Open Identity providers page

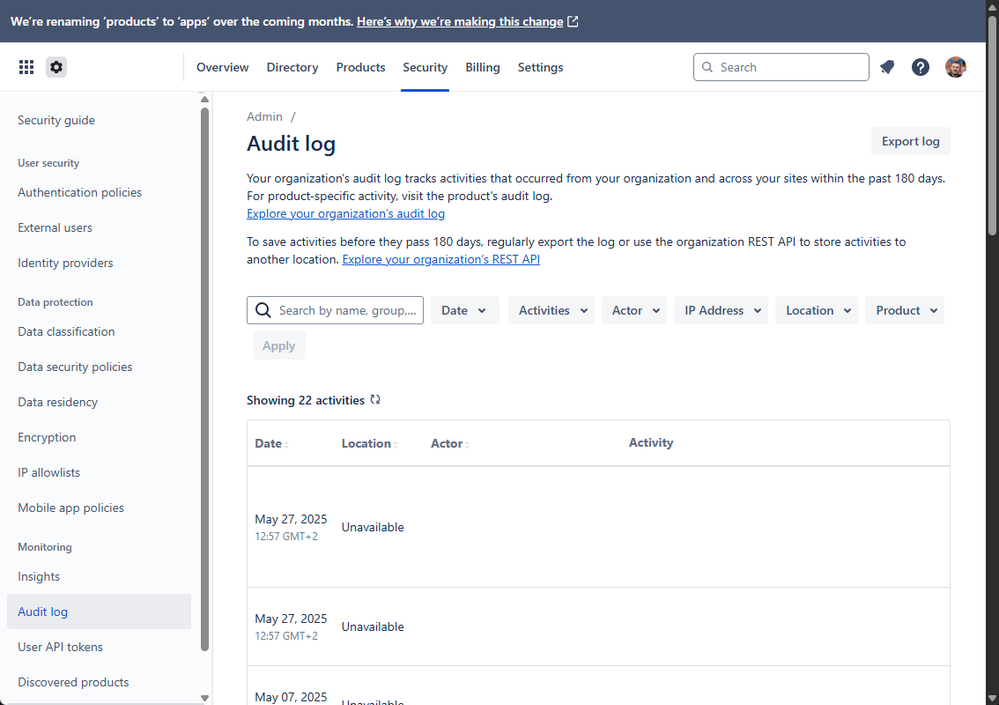click(65, 262)
